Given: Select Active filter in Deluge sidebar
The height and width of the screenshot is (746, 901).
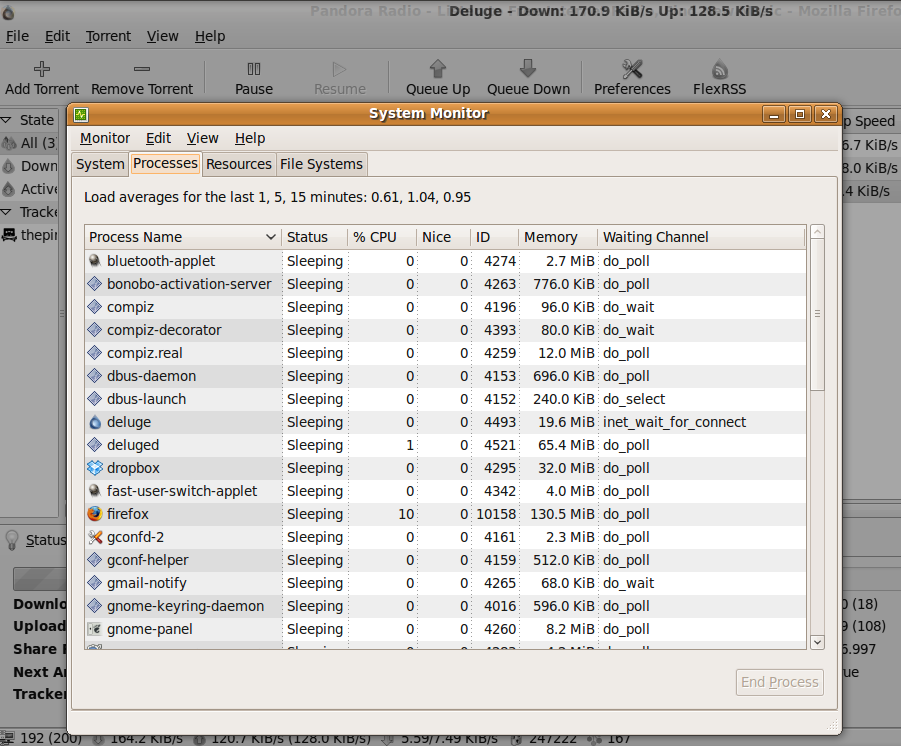Looking at the screenshot, I should pos(30,189).
